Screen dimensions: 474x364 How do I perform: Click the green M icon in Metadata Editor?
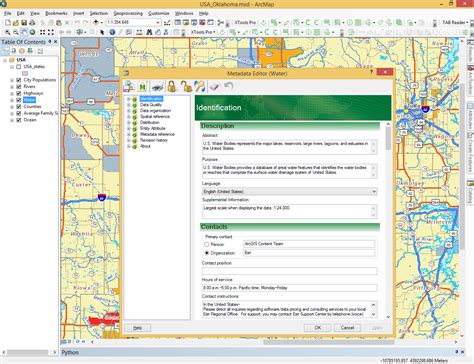point(142,87)
